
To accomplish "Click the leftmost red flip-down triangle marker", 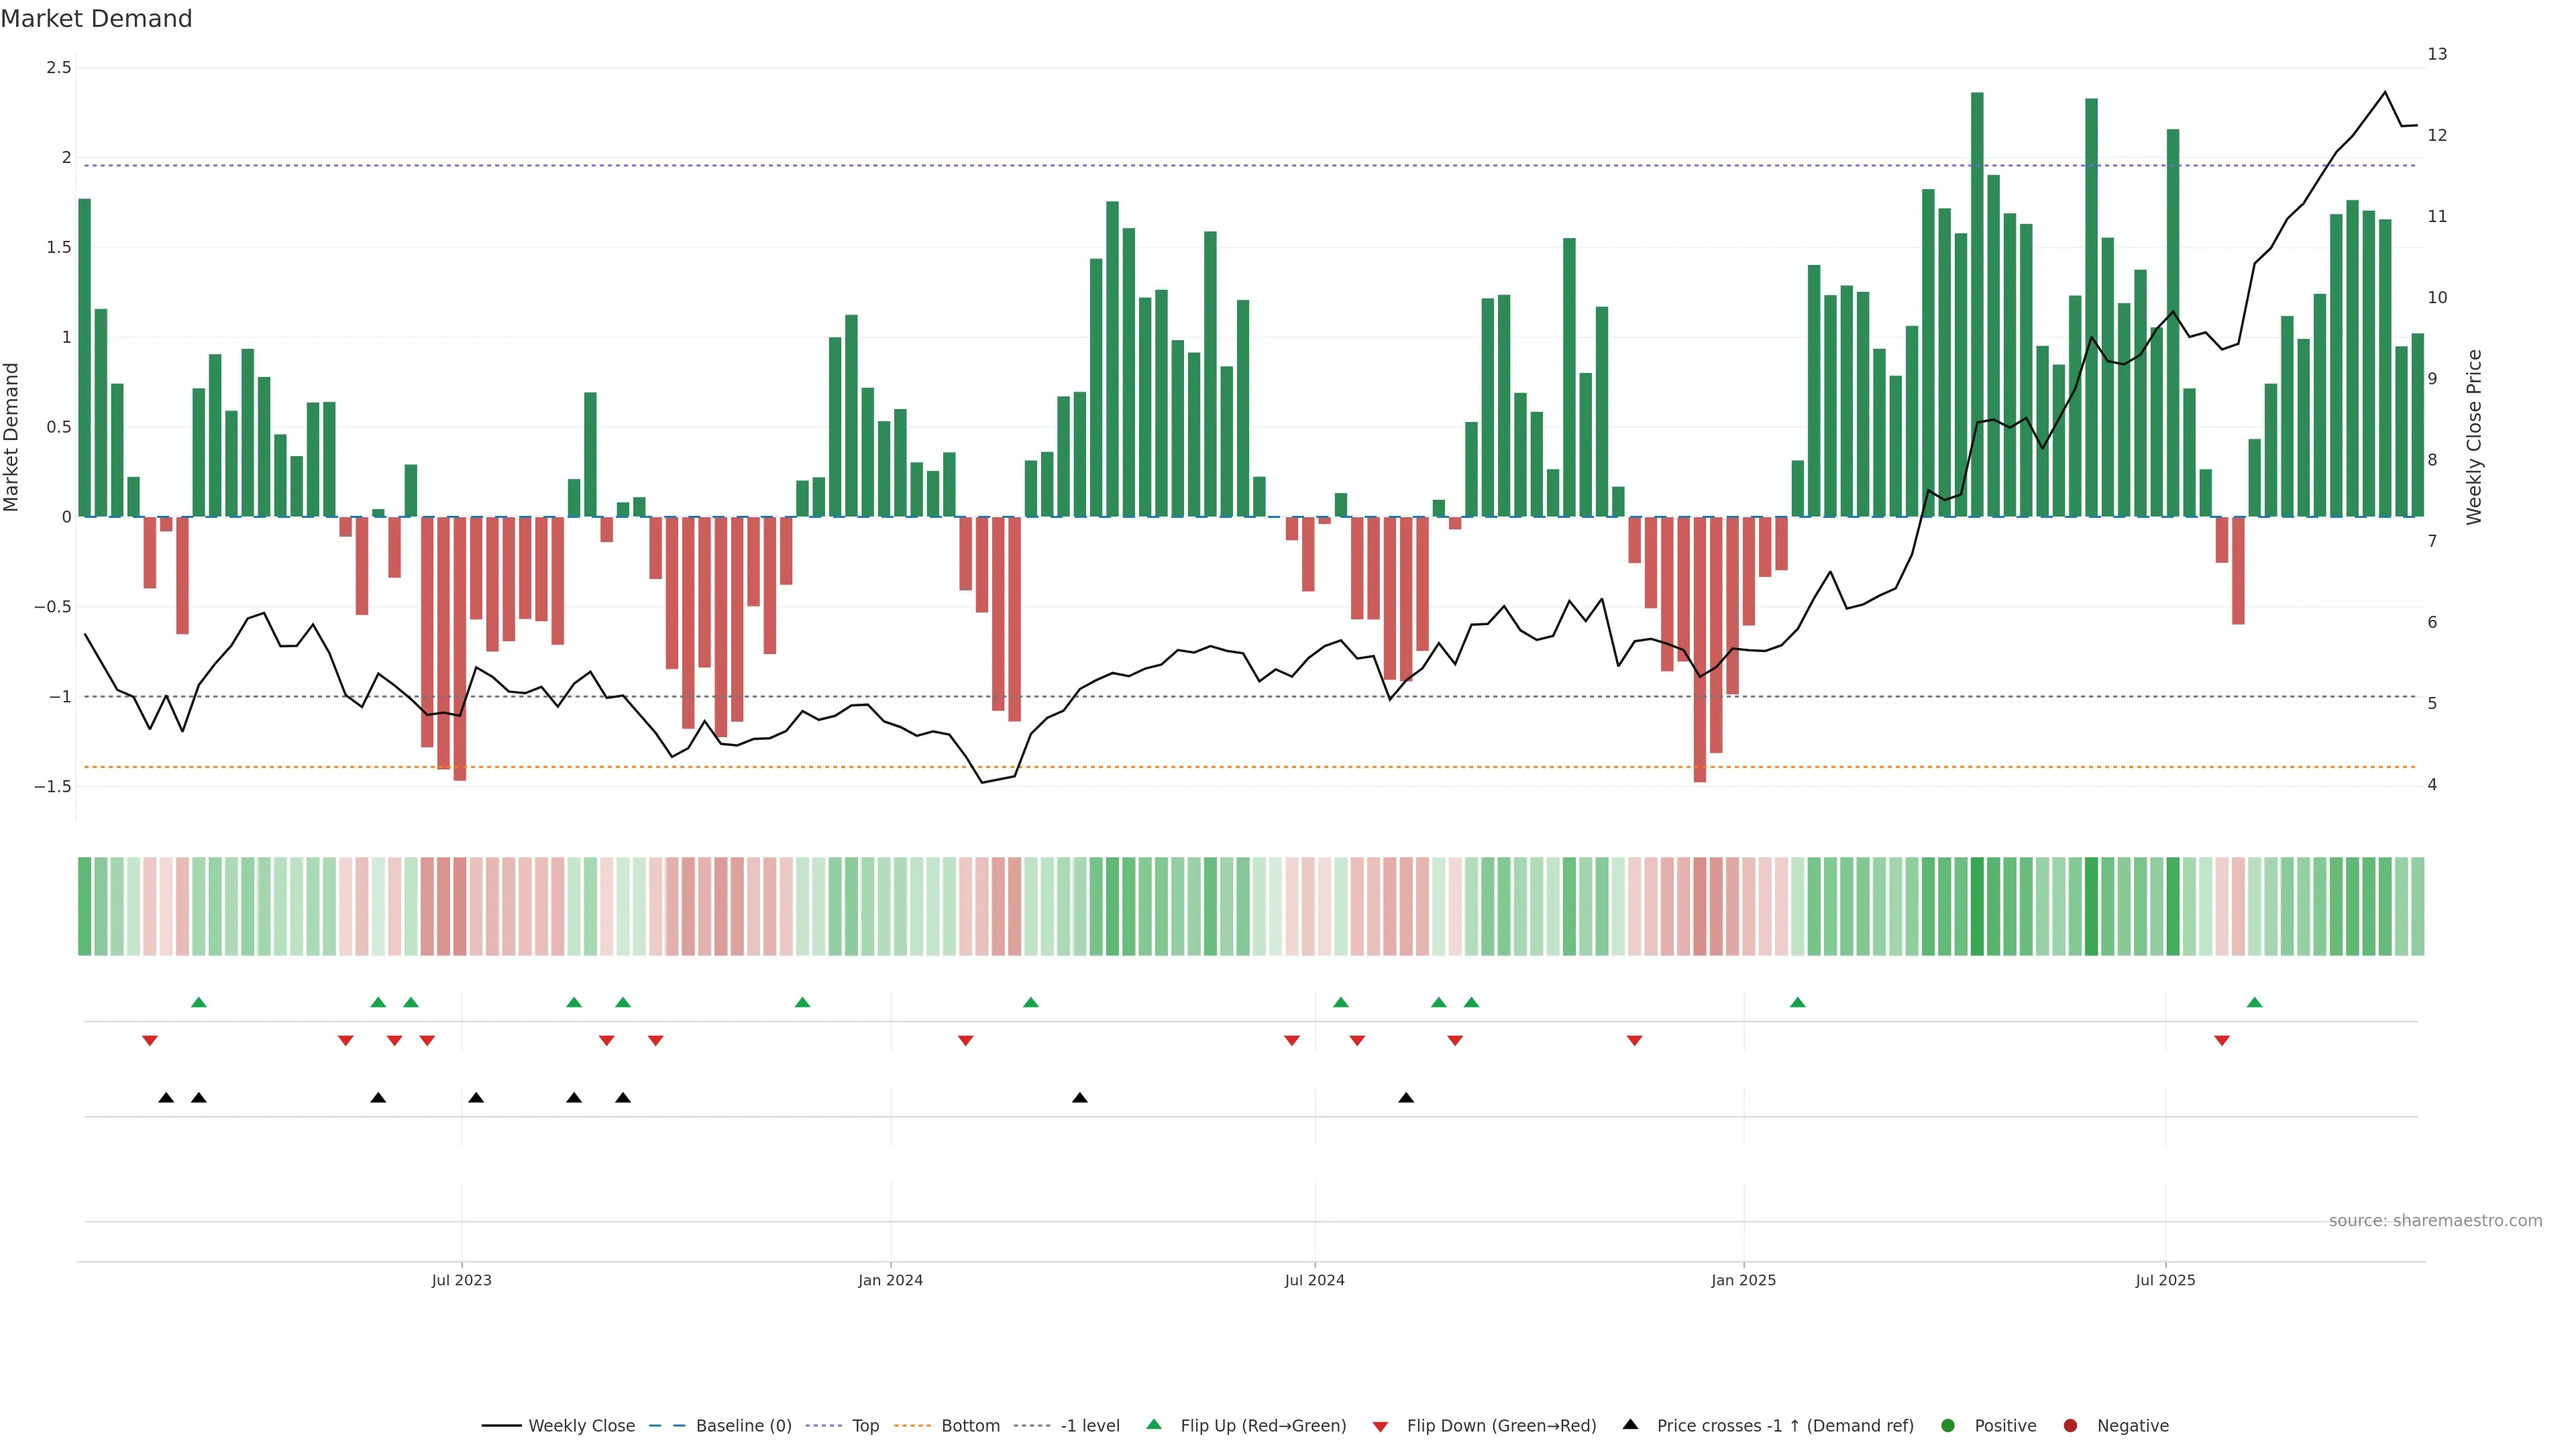I will click(150, 1041).
